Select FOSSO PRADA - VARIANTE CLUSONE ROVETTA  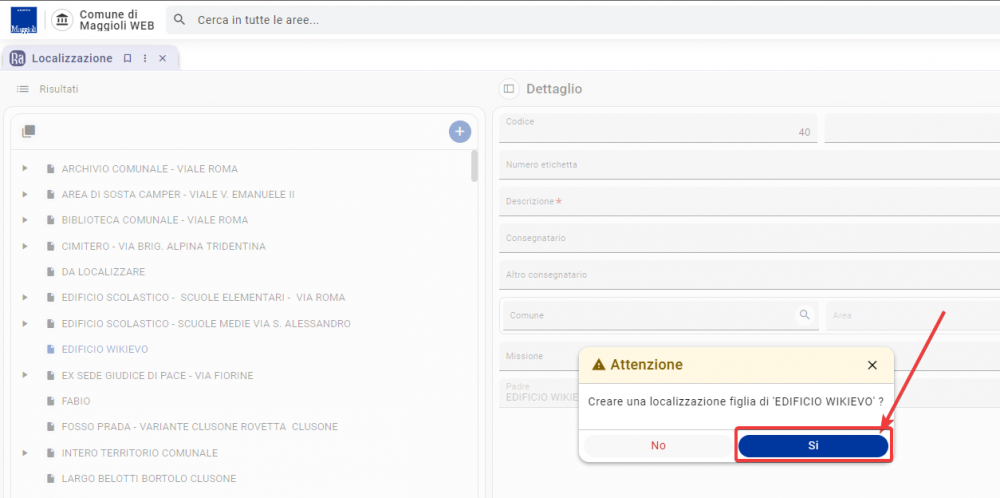200,427
